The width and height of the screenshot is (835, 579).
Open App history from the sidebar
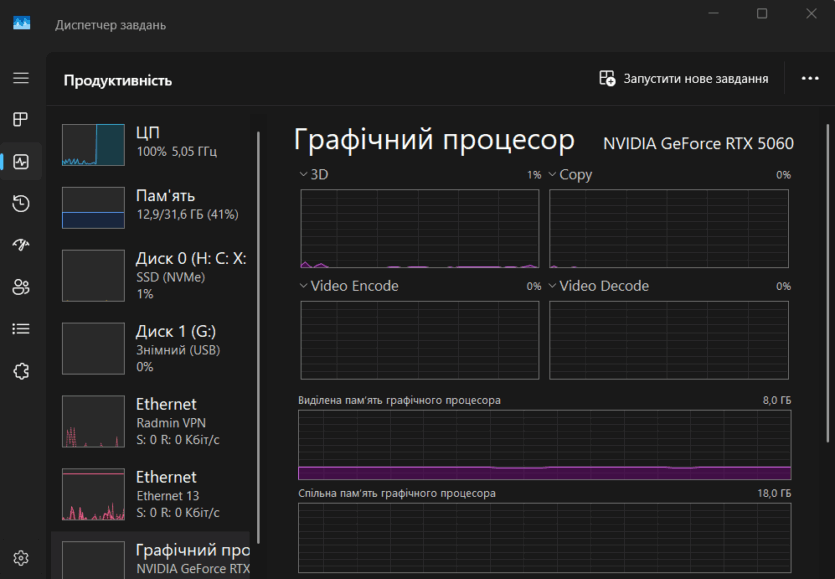21,204
